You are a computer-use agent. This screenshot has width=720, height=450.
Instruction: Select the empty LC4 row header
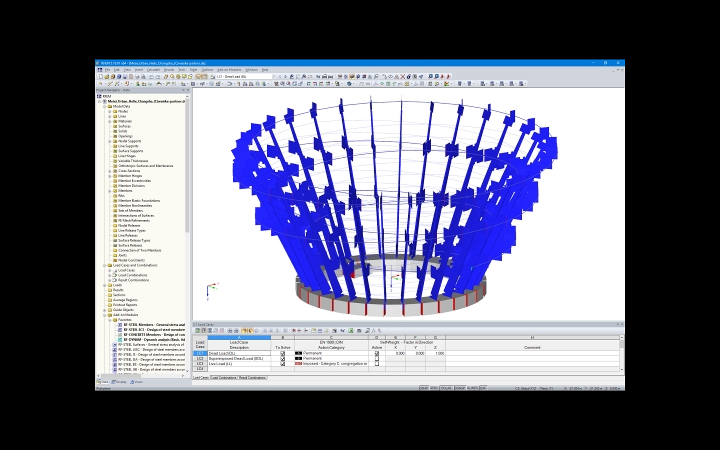tap(200, 369)
